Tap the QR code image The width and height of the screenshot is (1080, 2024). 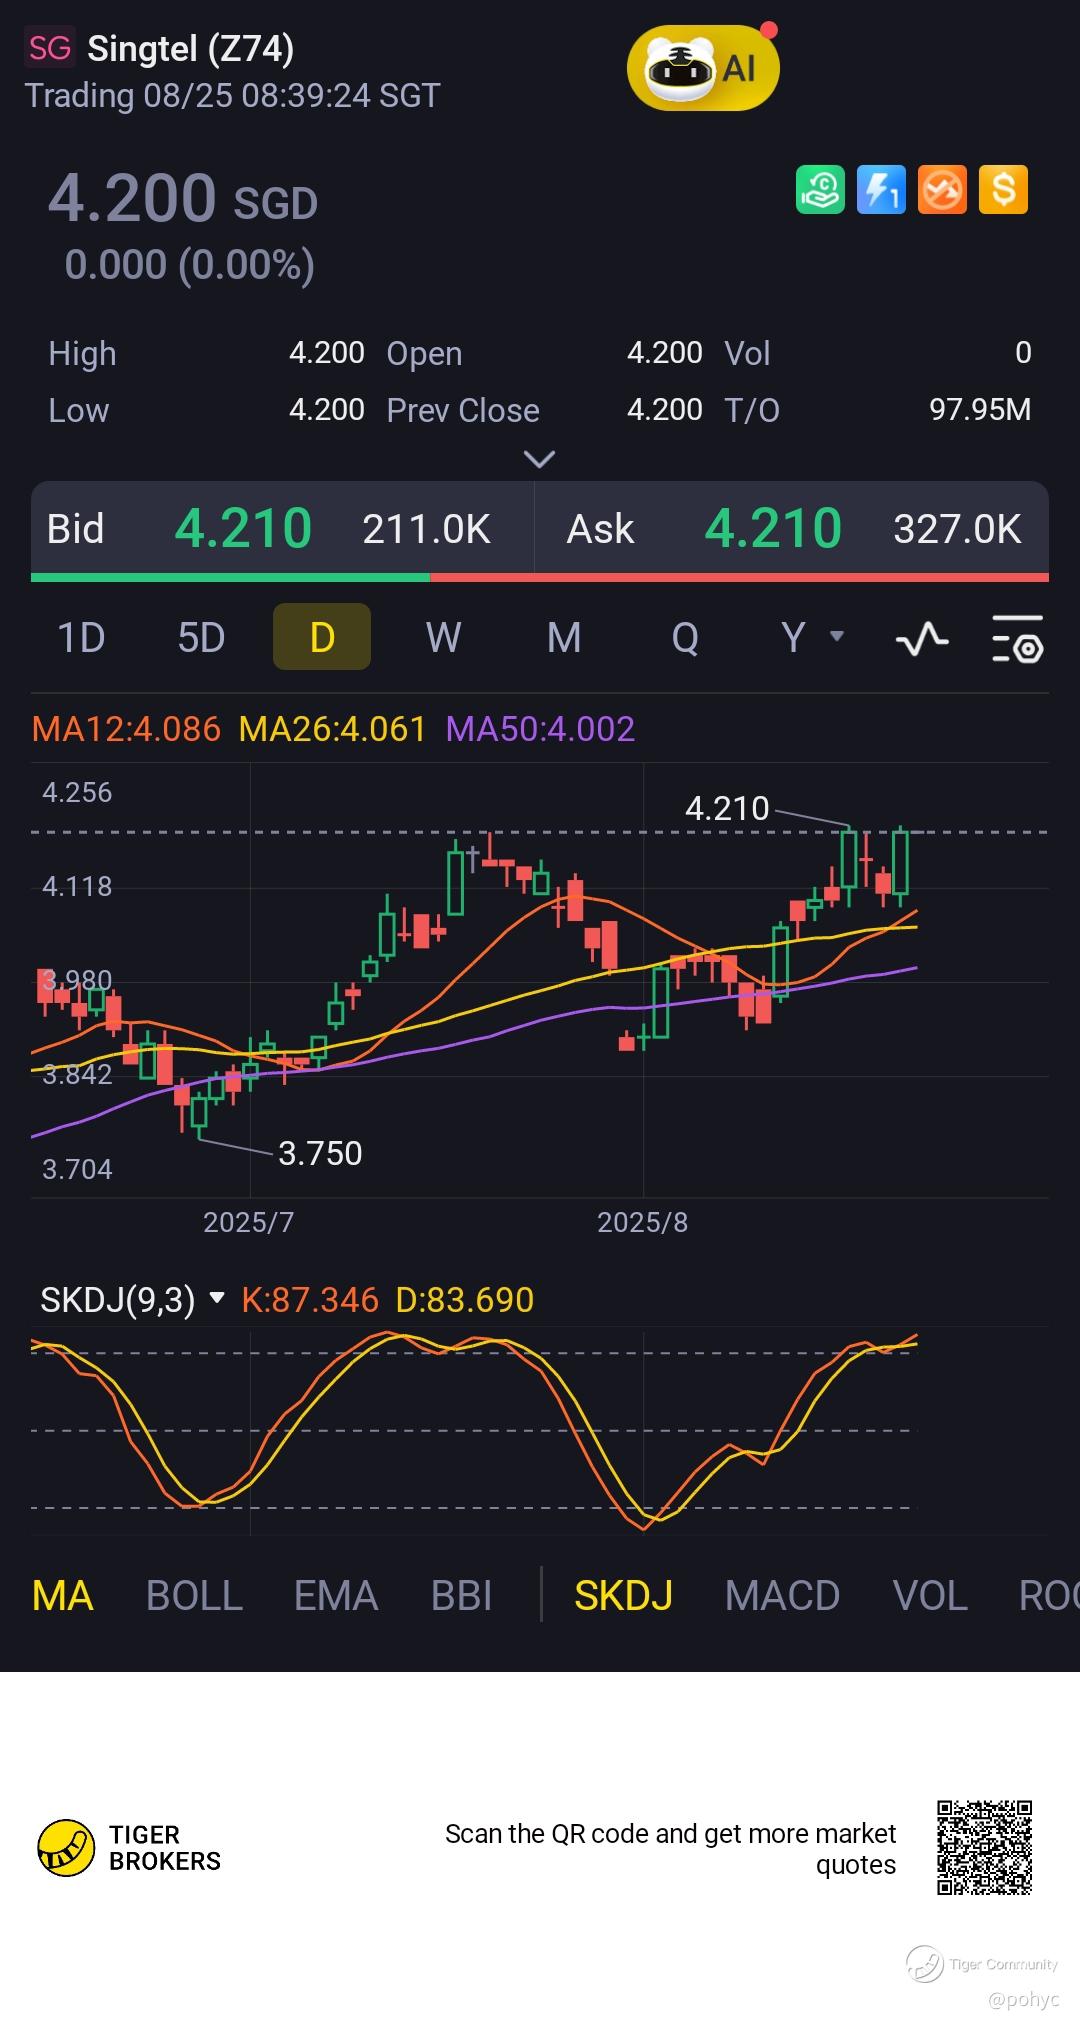984,1847
